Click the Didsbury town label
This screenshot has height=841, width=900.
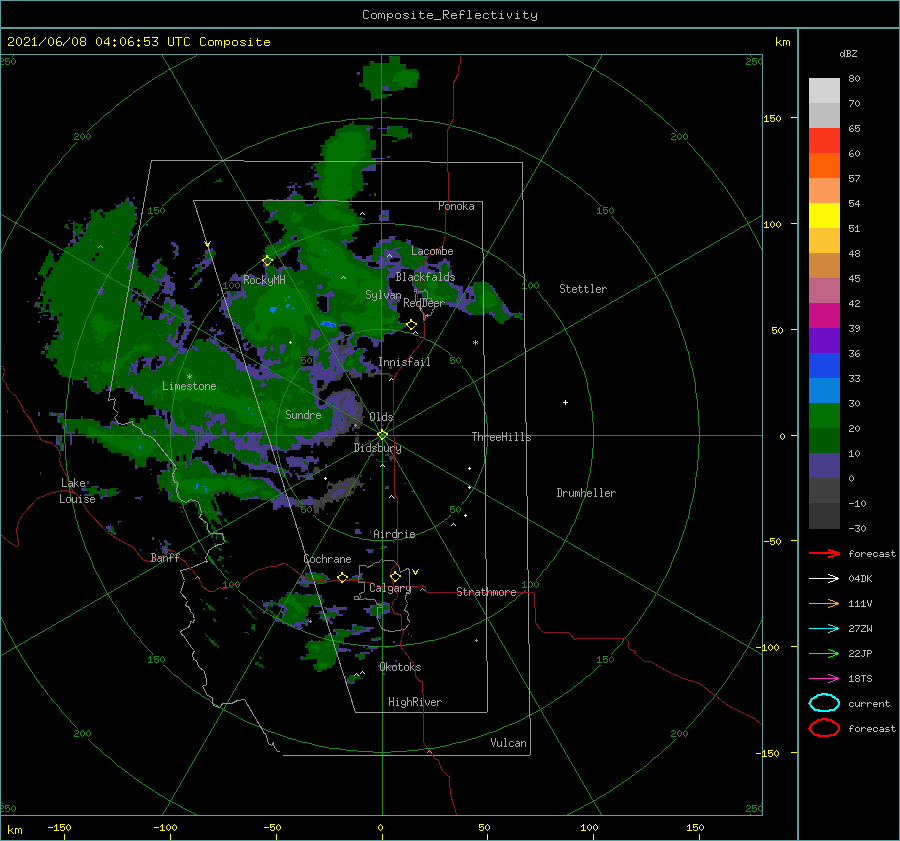click(378, 448)
